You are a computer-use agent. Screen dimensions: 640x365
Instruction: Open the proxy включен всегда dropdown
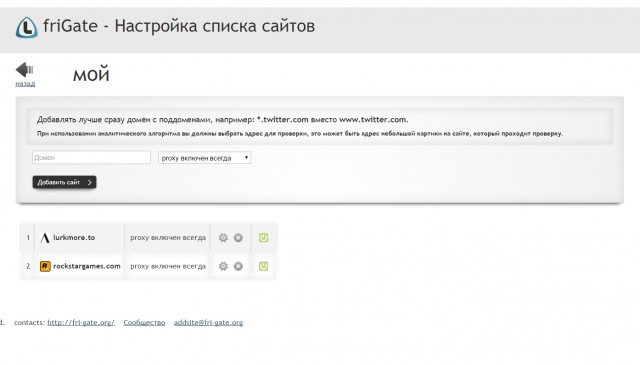(x=204, y=158)
